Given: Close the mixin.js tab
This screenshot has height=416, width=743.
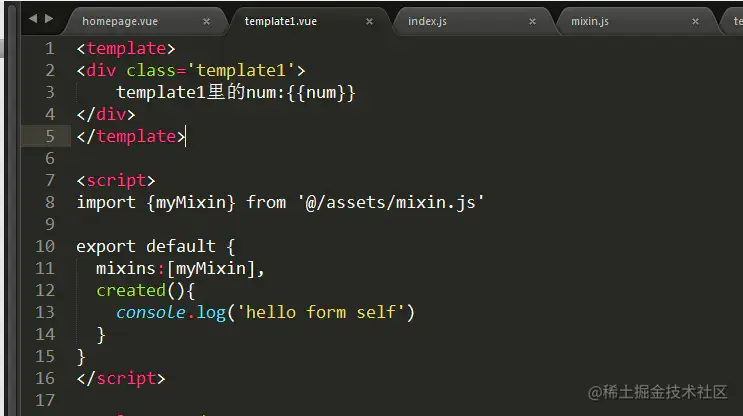Looking at the screenshot, I should [x=695, y=21].
